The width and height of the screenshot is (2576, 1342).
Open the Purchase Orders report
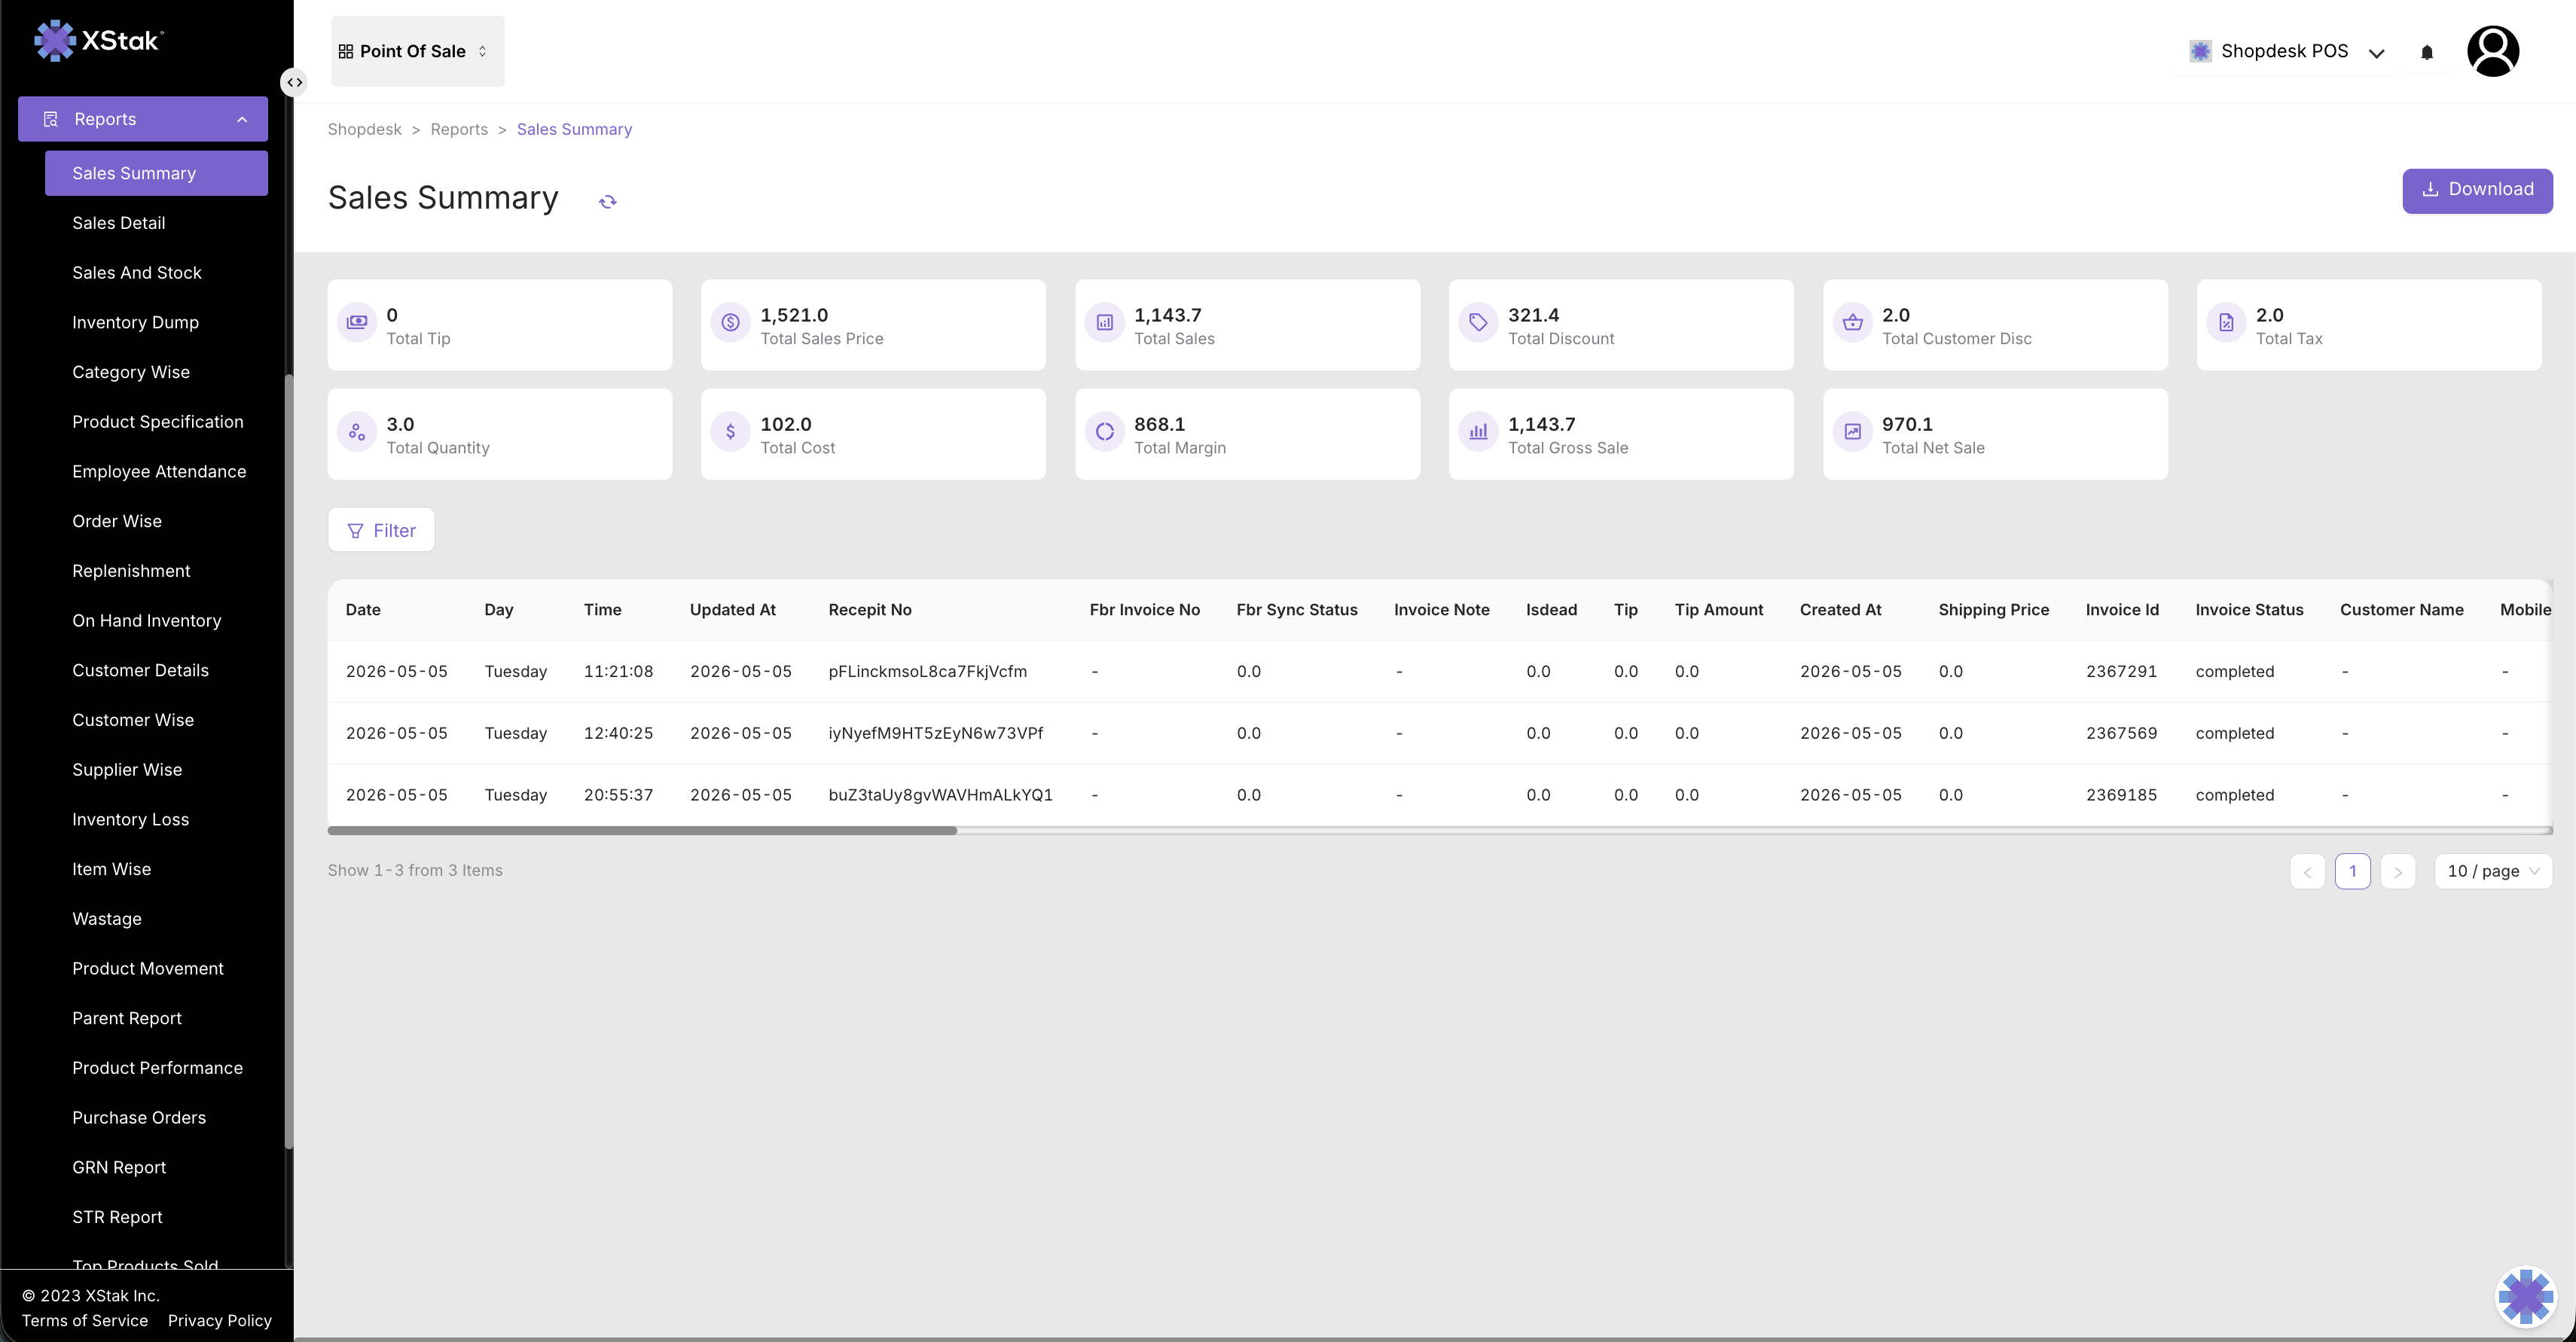[x=139, y=1117]
